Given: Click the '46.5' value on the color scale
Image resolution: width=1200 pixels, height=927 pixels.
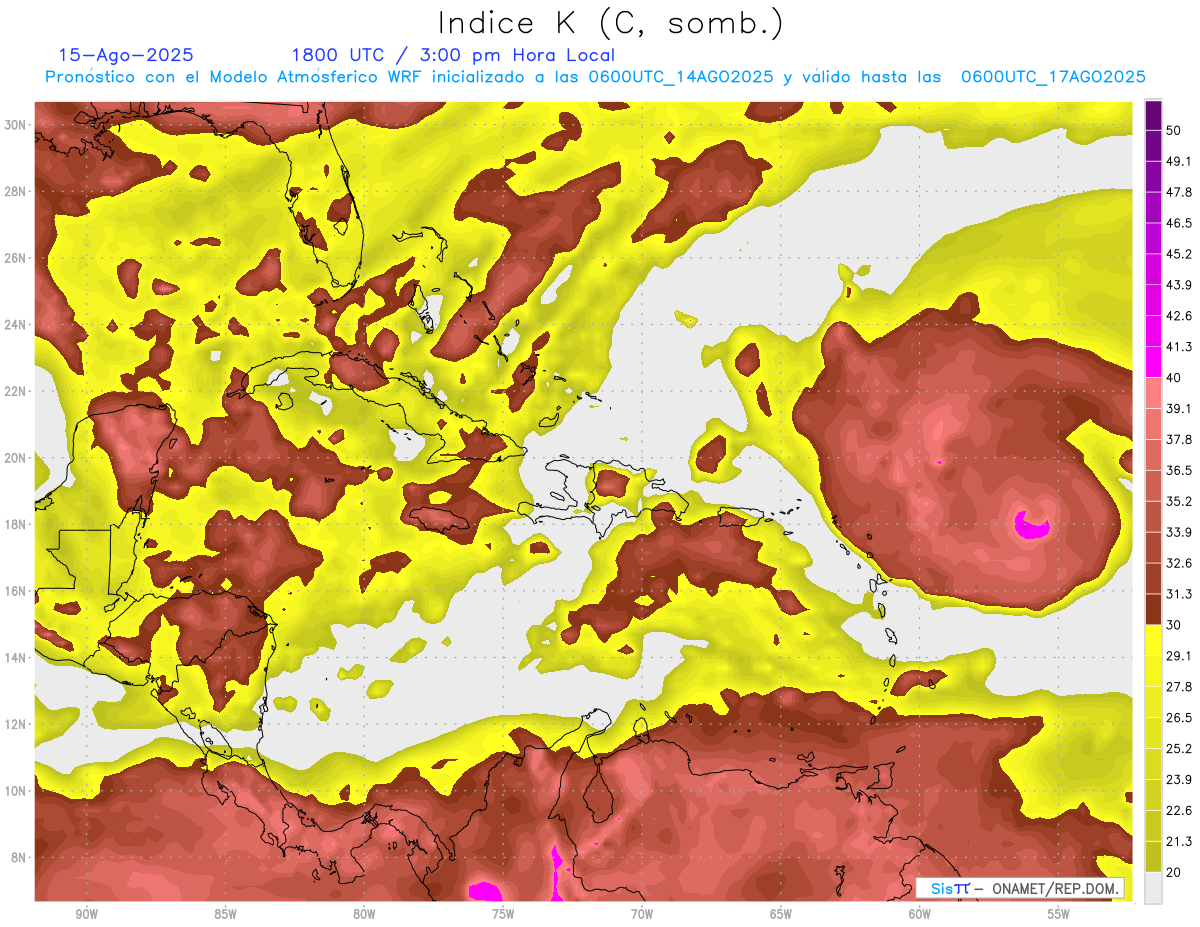Looking at the screenshot, I should pyautogui.click(x=1178, y=223).
